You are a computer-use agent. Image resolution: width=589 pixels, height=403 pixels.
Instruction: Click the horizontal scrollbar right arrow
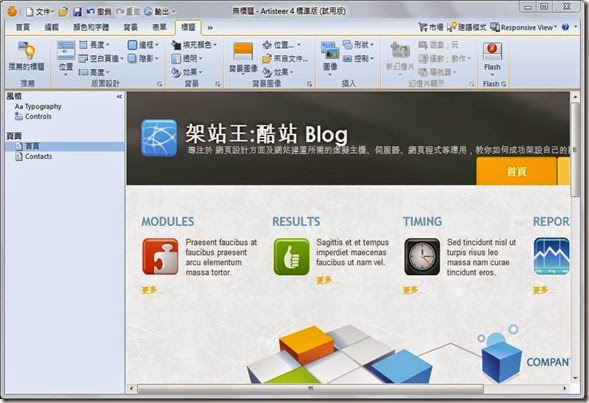565,388
